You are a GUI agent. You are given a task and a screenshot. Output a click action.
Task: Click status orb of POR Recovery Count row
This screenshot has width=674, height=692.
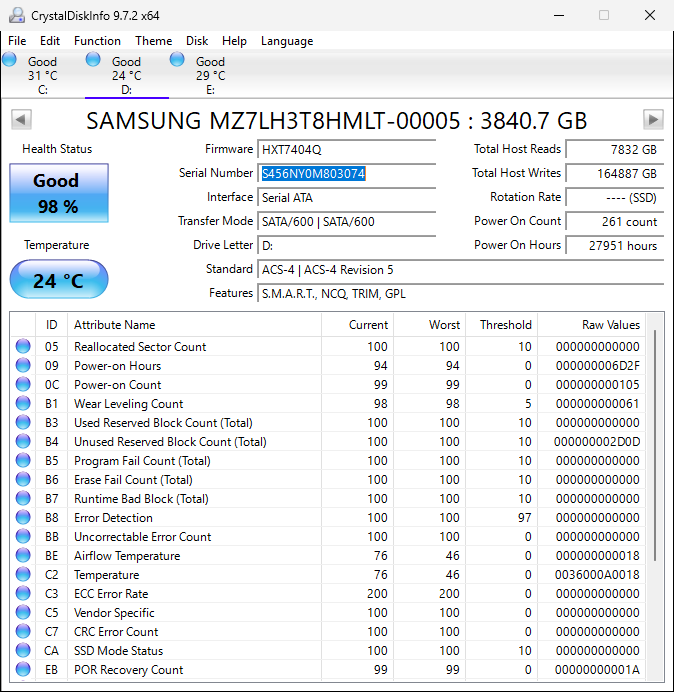(x=23, y=669)
